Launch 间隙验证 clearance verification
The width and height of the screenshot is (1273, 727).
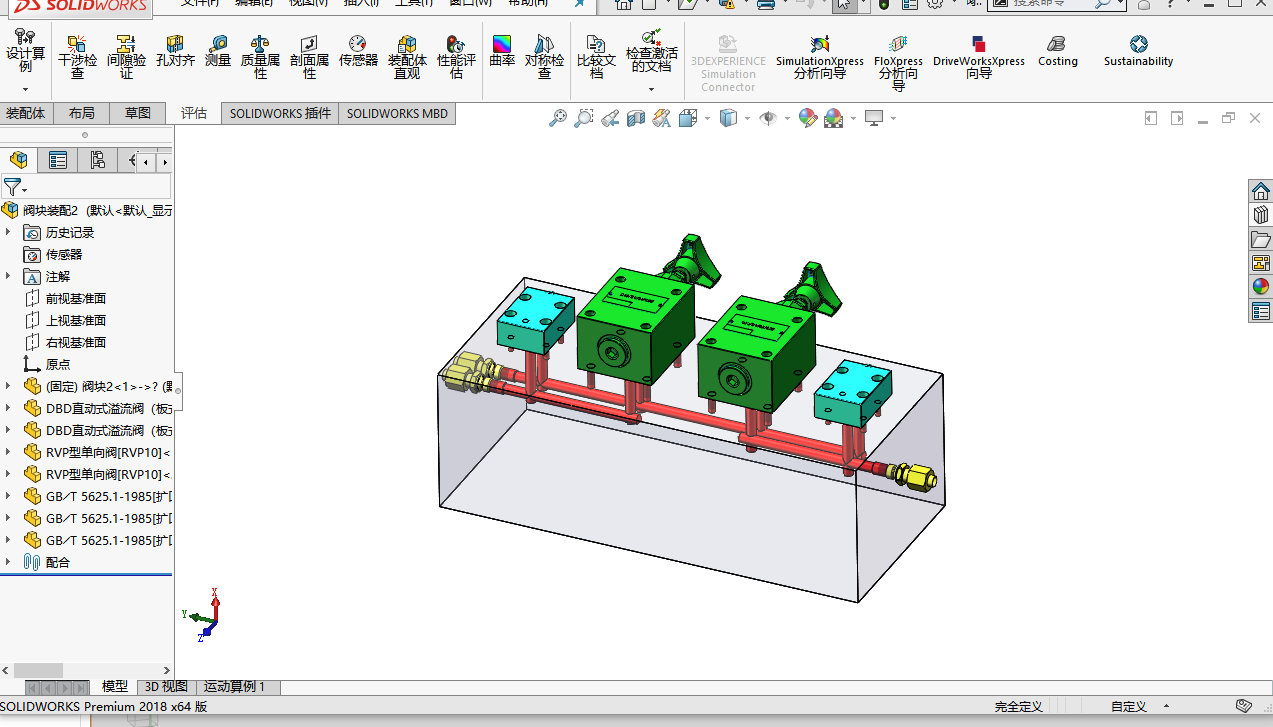pos(126,56)
